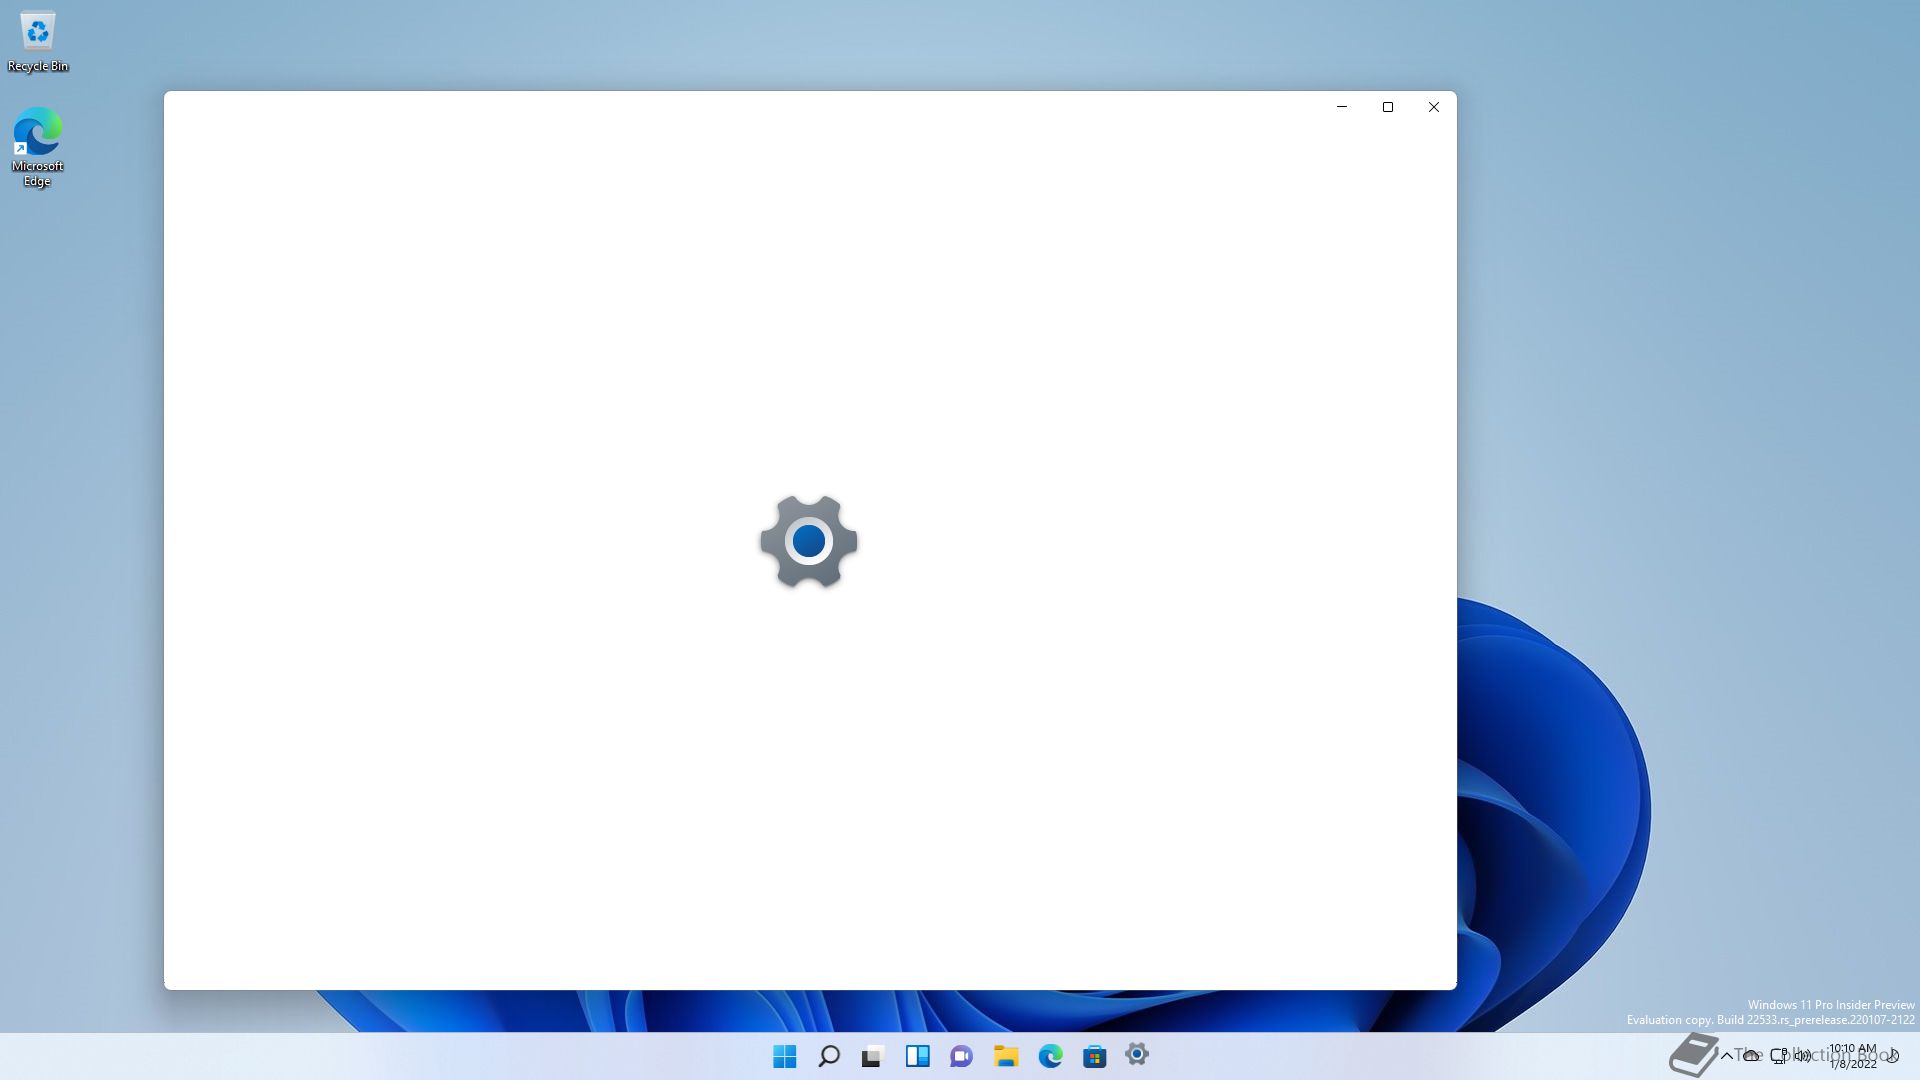Open the Recycle Bin desktop icon

38,42
